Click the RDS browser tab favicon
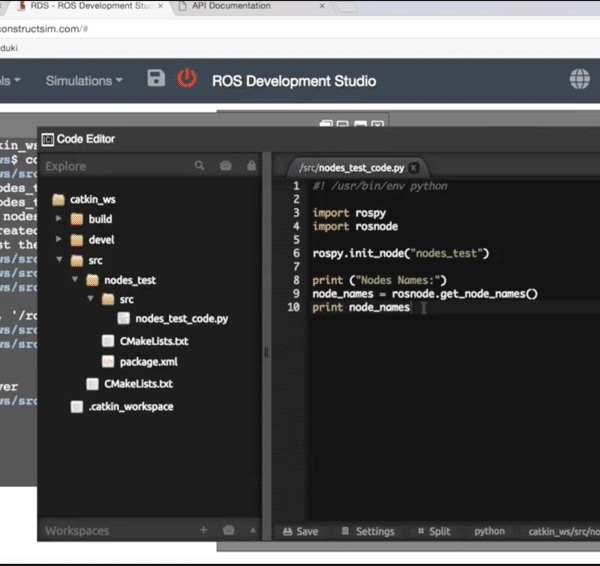Viewport: 600px width, 566px height. pyautogui.click(x=22, y=6)
